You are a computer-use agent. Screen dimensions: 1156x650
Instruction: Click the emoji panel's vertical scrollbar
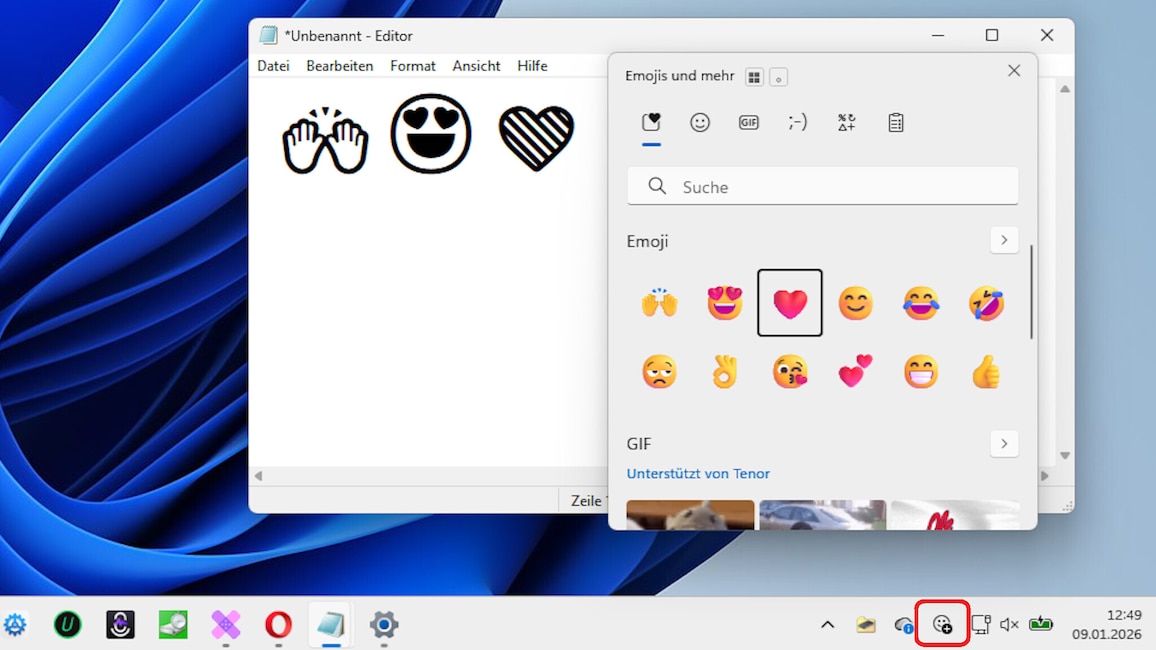(1031, 292)
